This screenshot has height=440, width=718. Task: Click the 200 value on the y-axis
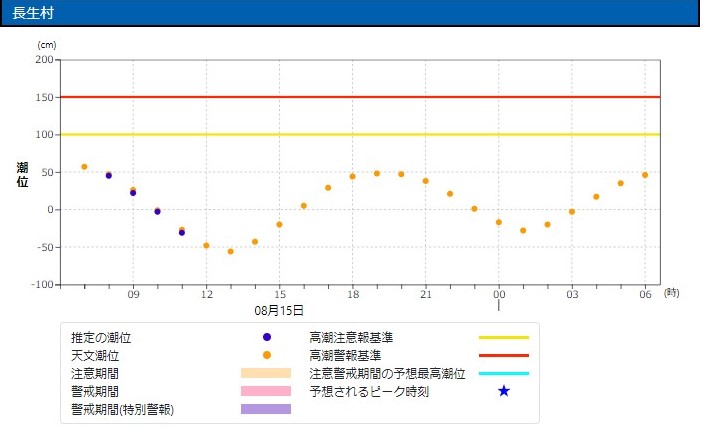click(44, 60)
